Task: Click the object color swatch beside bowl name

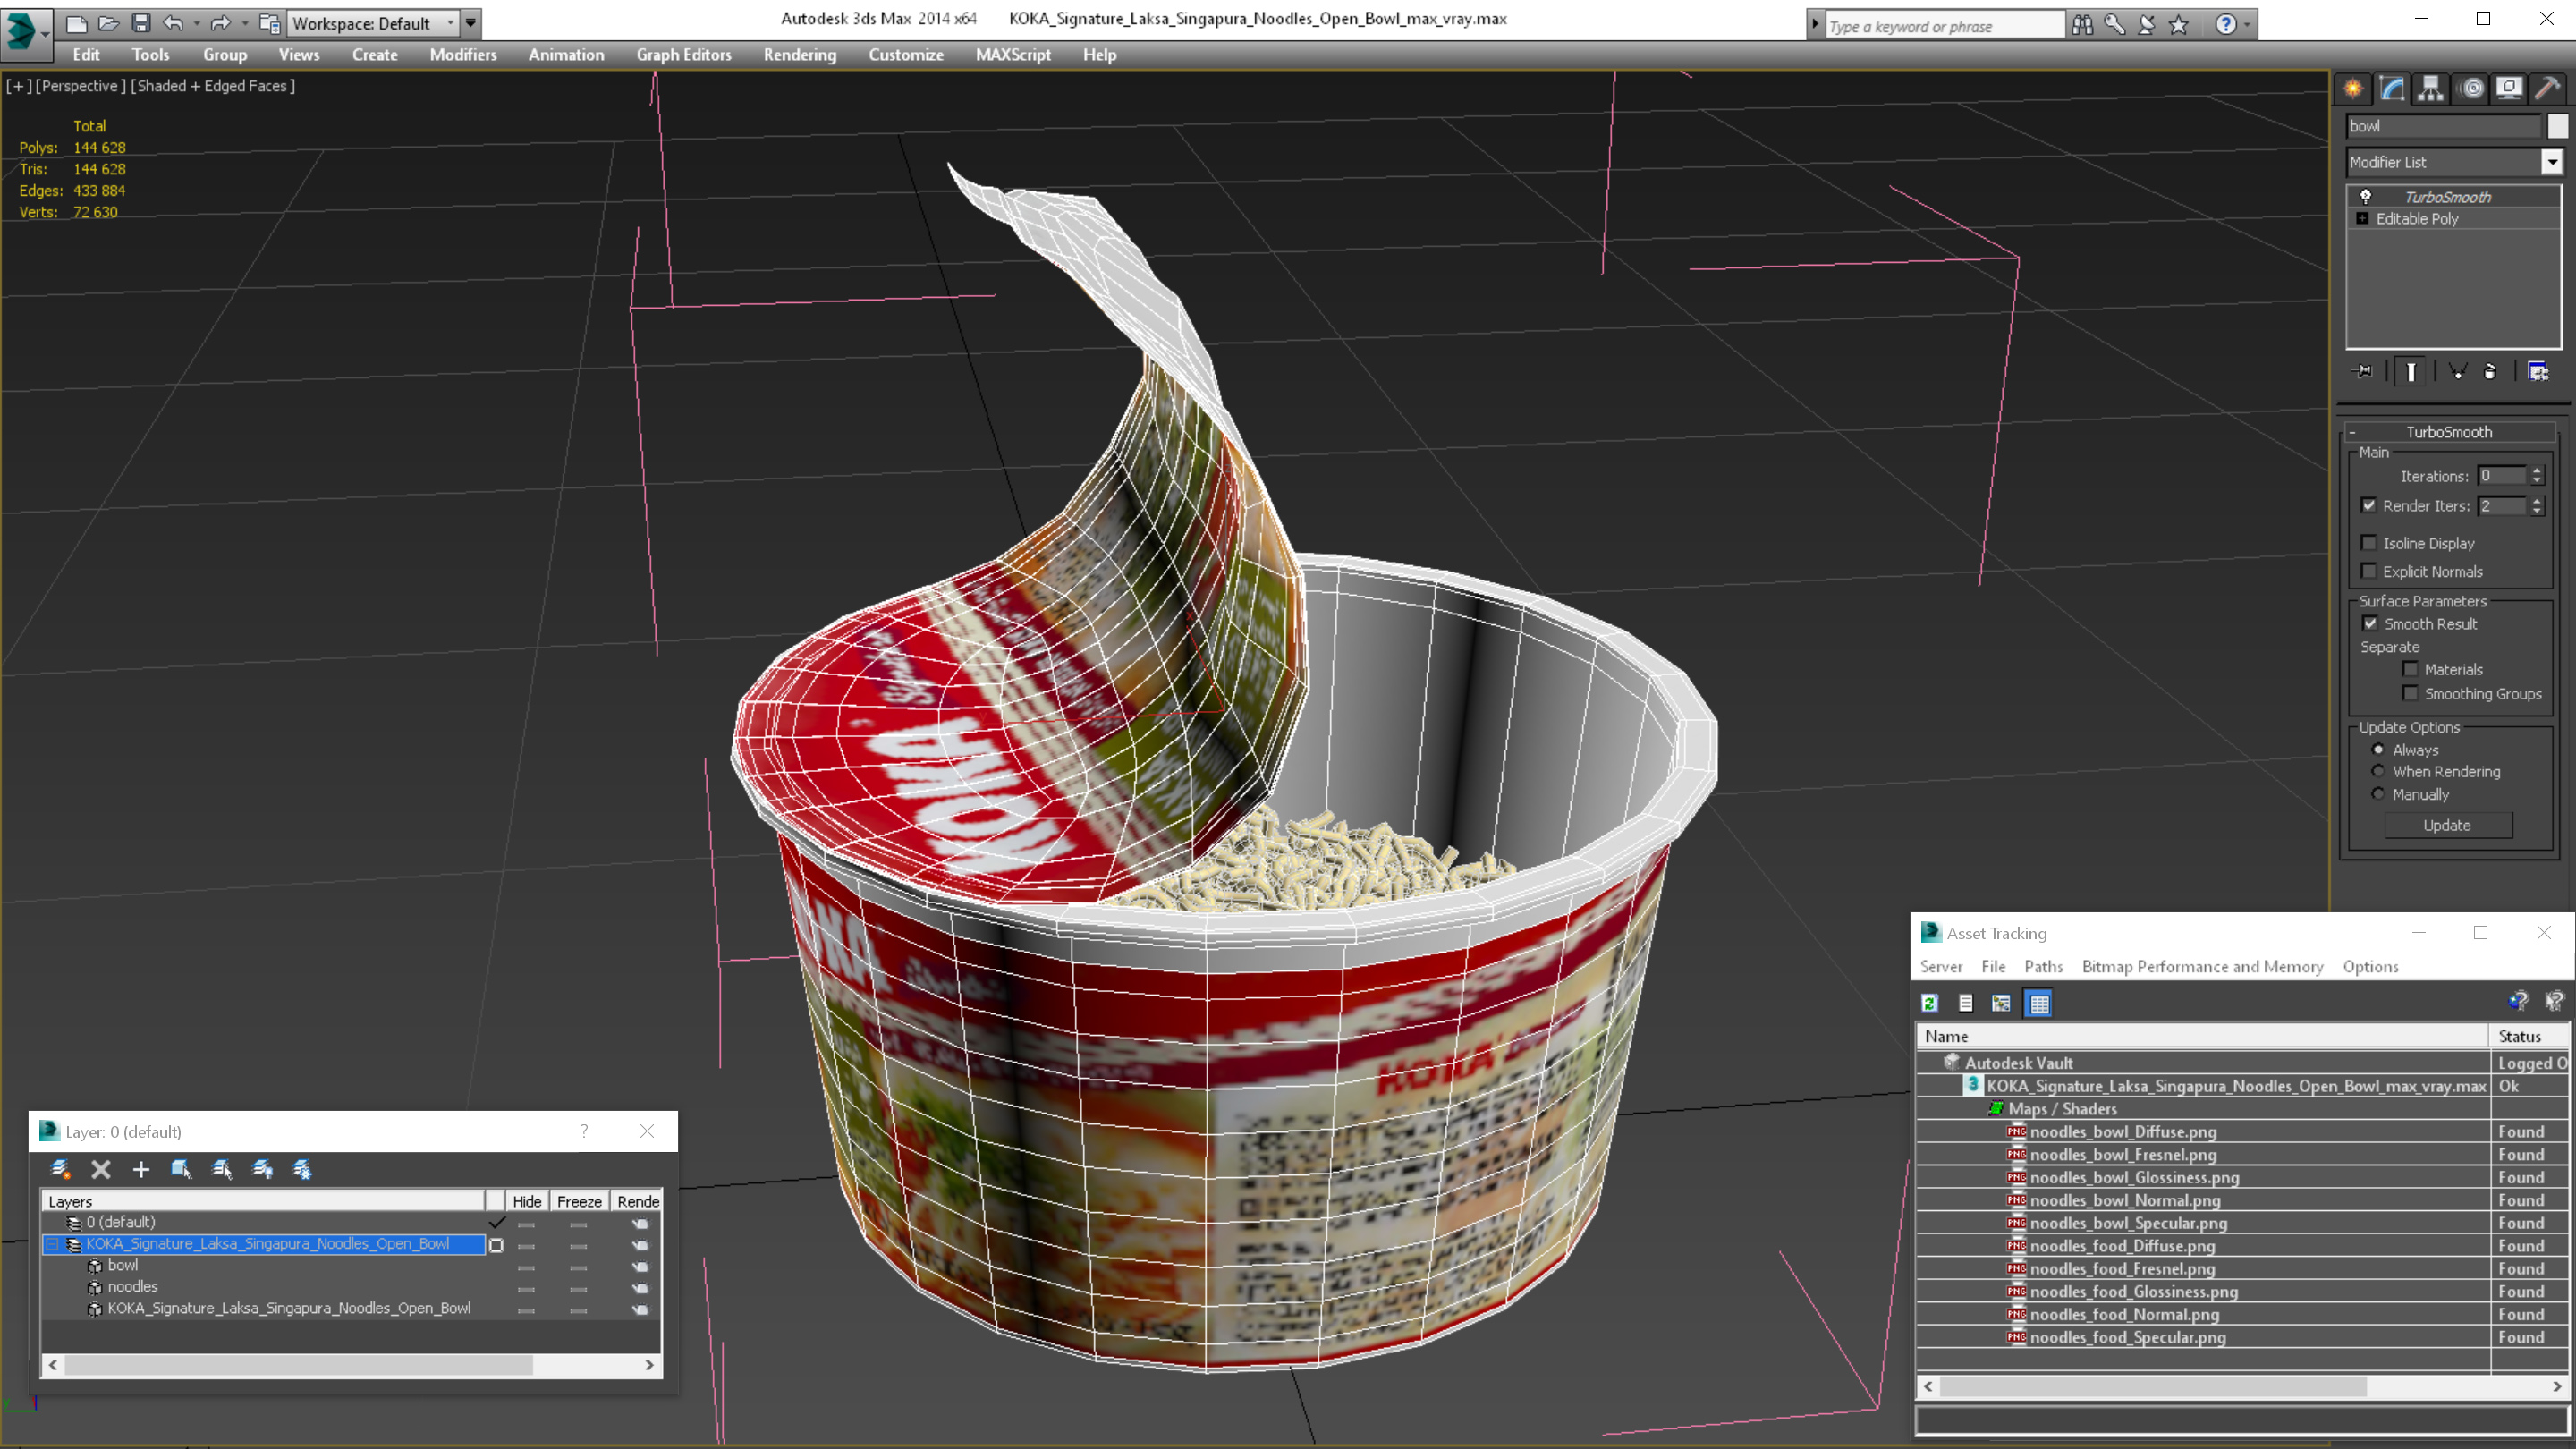Action: tap(2557, 126)
